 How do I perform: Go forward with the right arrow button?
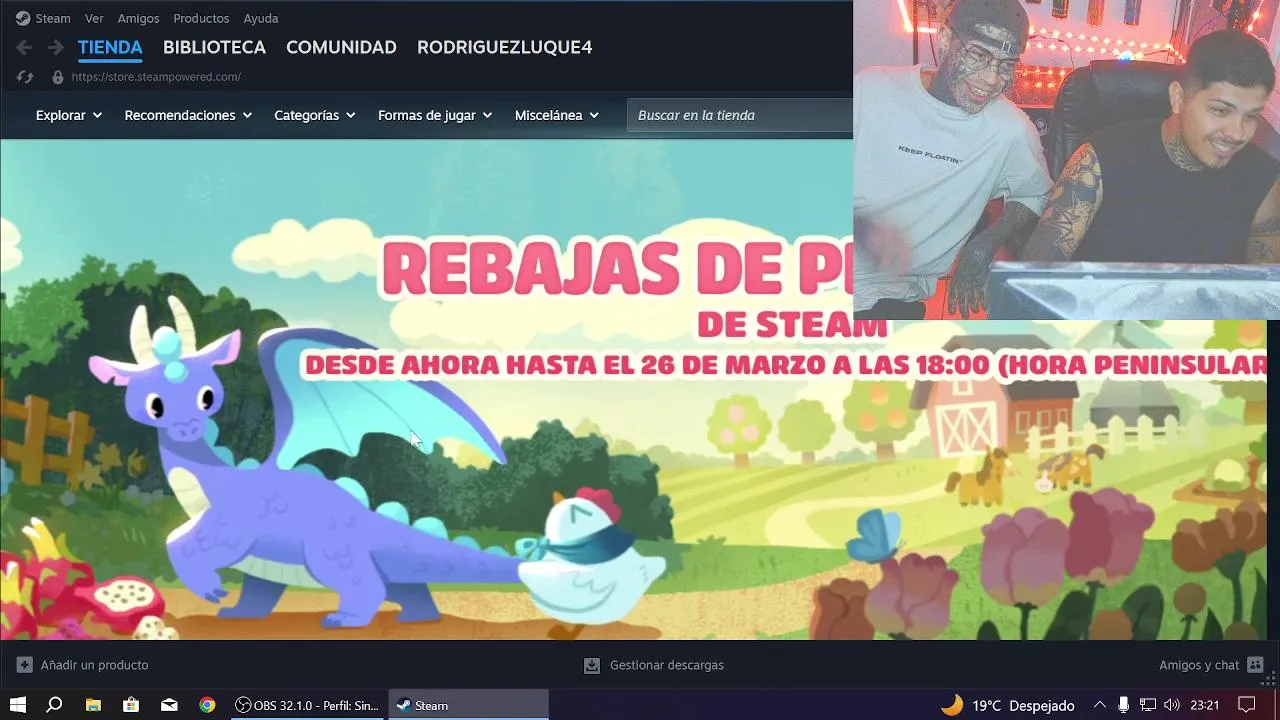click(56, 47)
